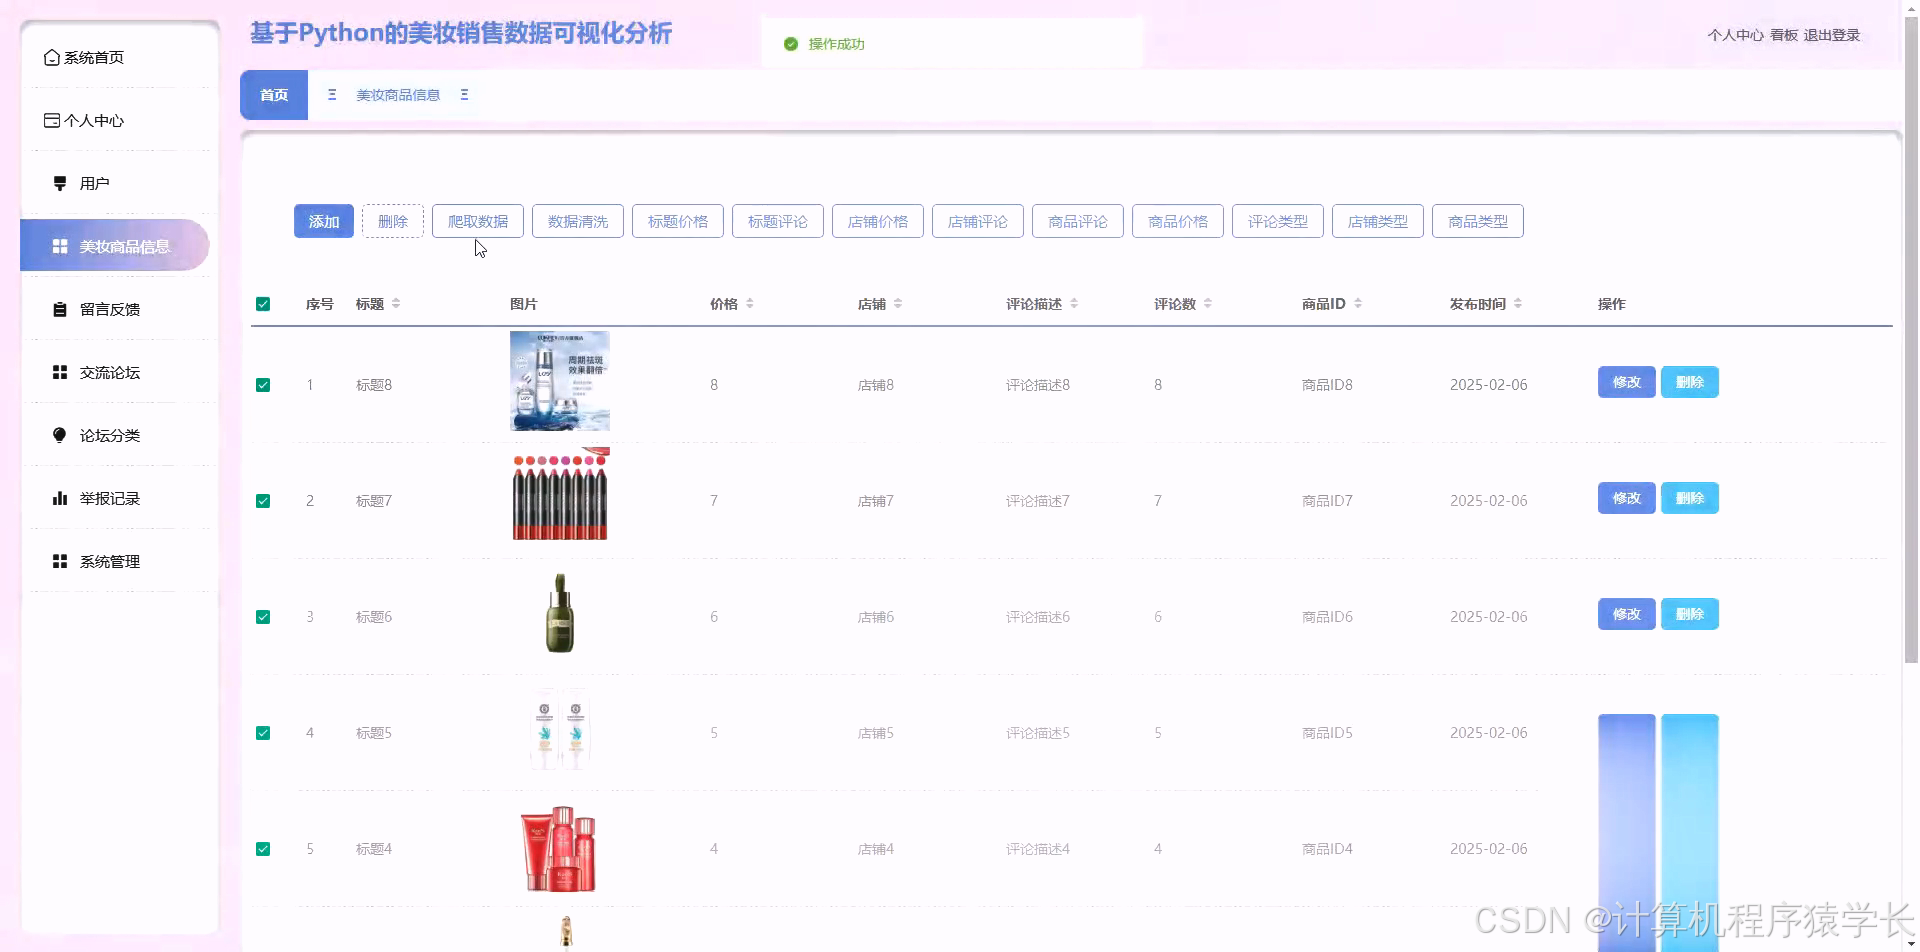Click the 添加 button
The height and width of the screenshot is (952, 1920).
click(x=323, y=221)
